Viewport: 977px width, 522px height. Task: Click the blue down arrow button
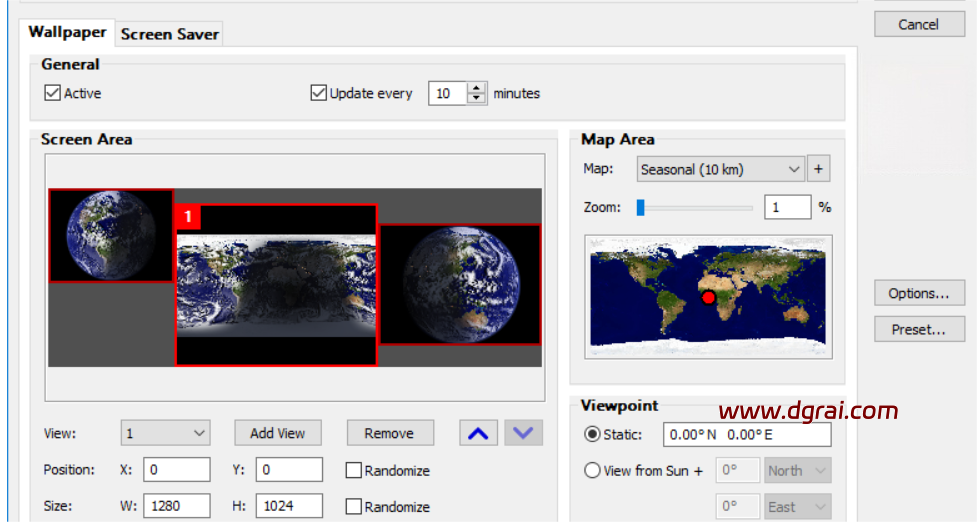[x=525, y=433]
